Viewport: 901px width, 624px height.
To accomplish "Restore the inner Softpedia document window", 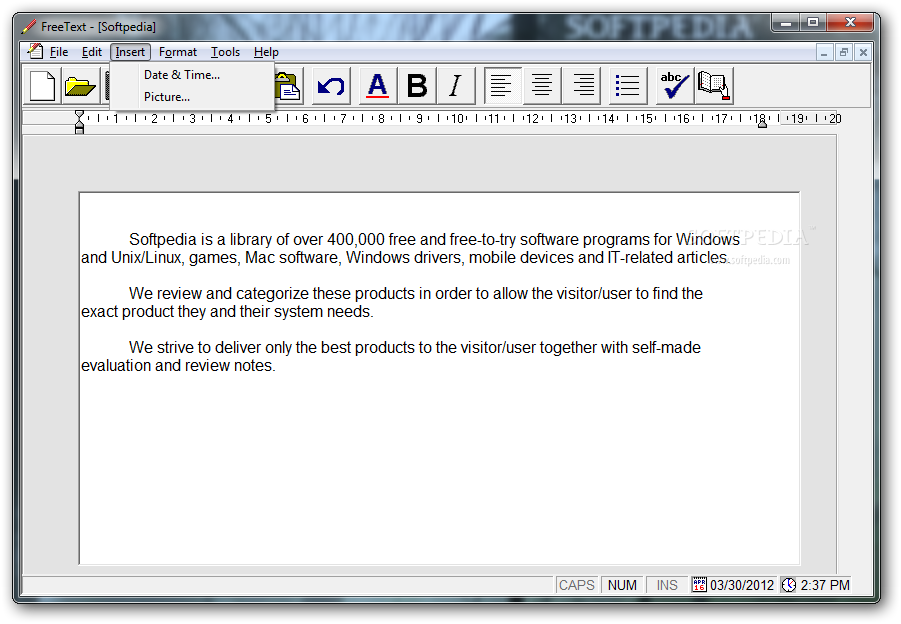I will coord(844,53).
